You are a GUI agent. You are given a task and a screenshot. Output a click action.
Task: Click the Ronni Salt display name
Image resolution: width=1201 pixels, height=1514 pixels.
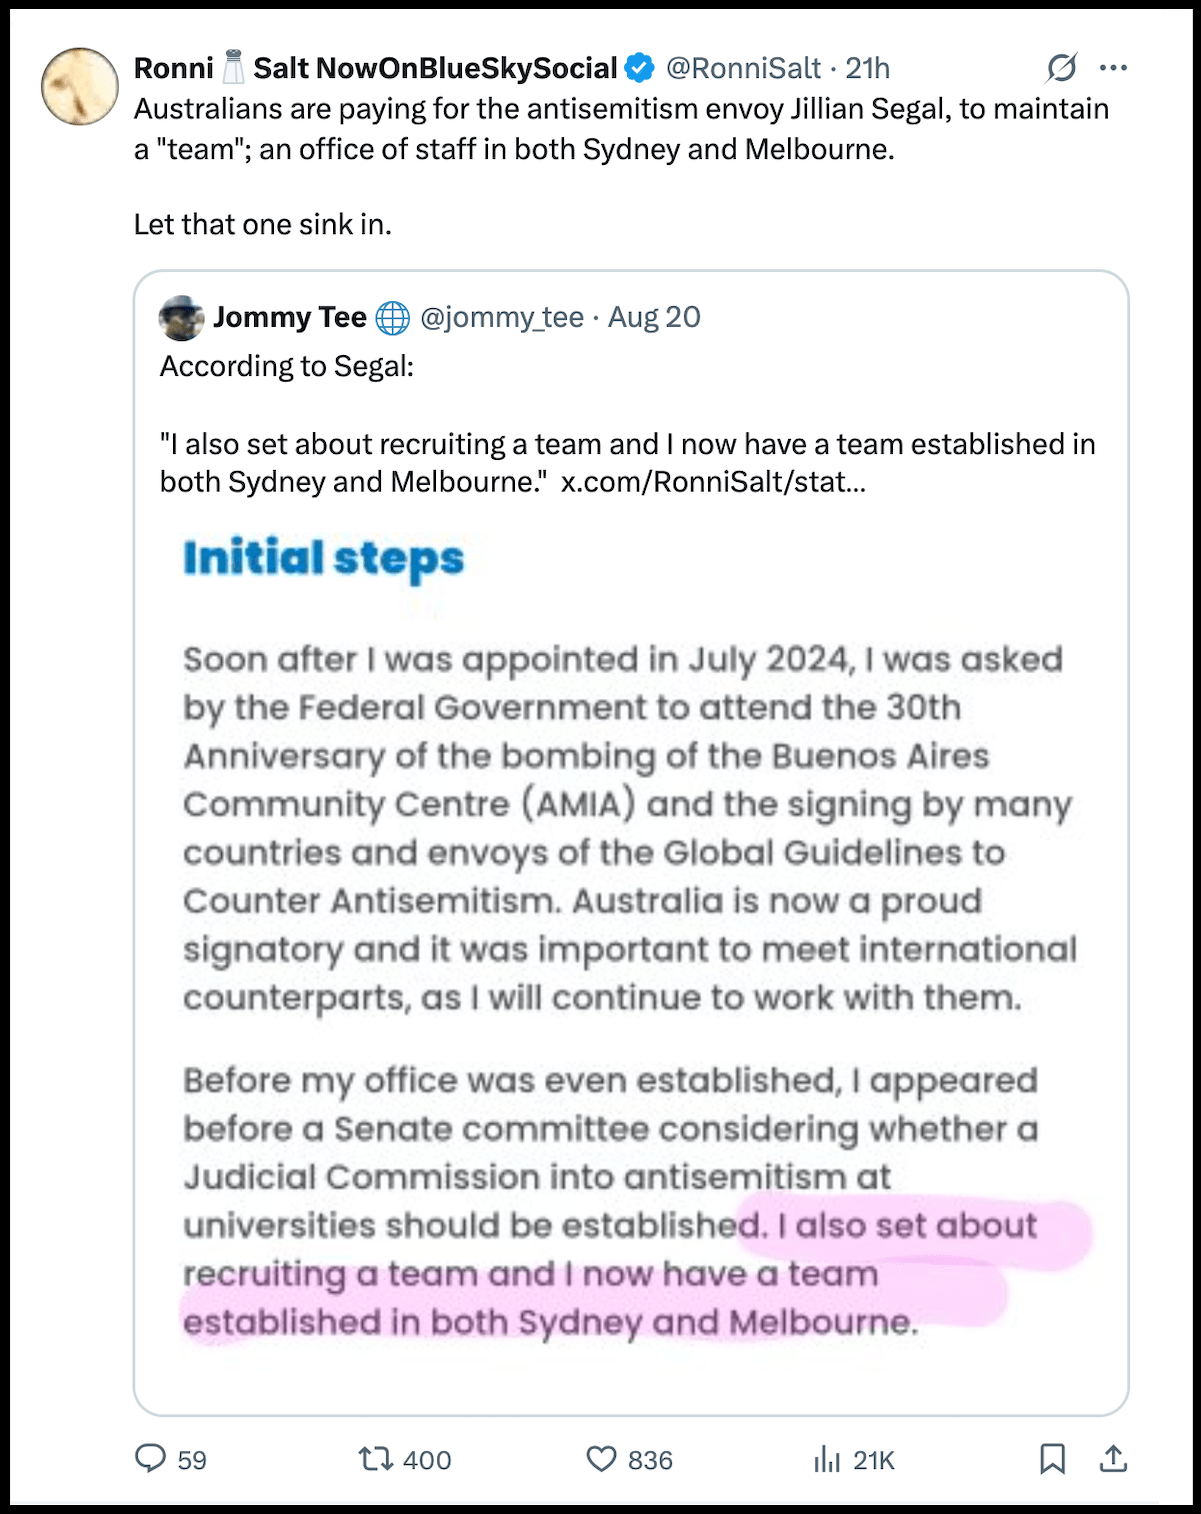(375, 68)
